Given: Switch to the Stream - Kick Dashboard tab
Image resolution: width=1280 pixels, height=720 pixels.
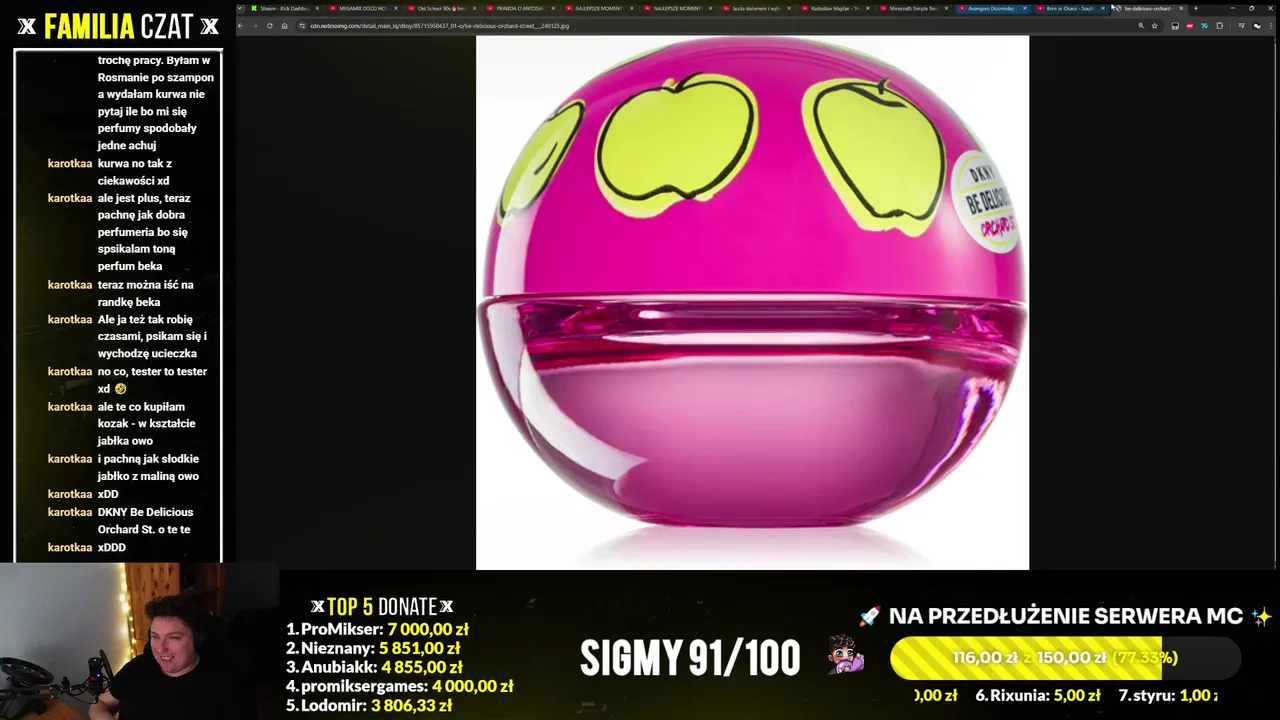Looking at the screenshot, I should tap(285, 8).
